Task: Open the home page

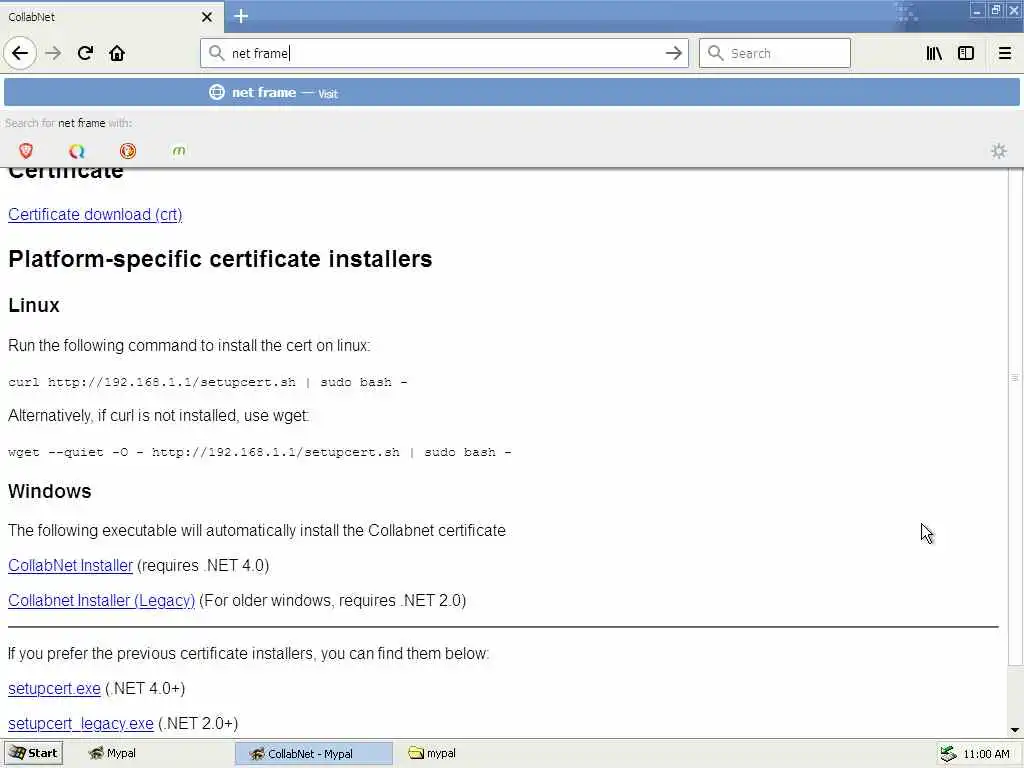Action: pos(117,53)
